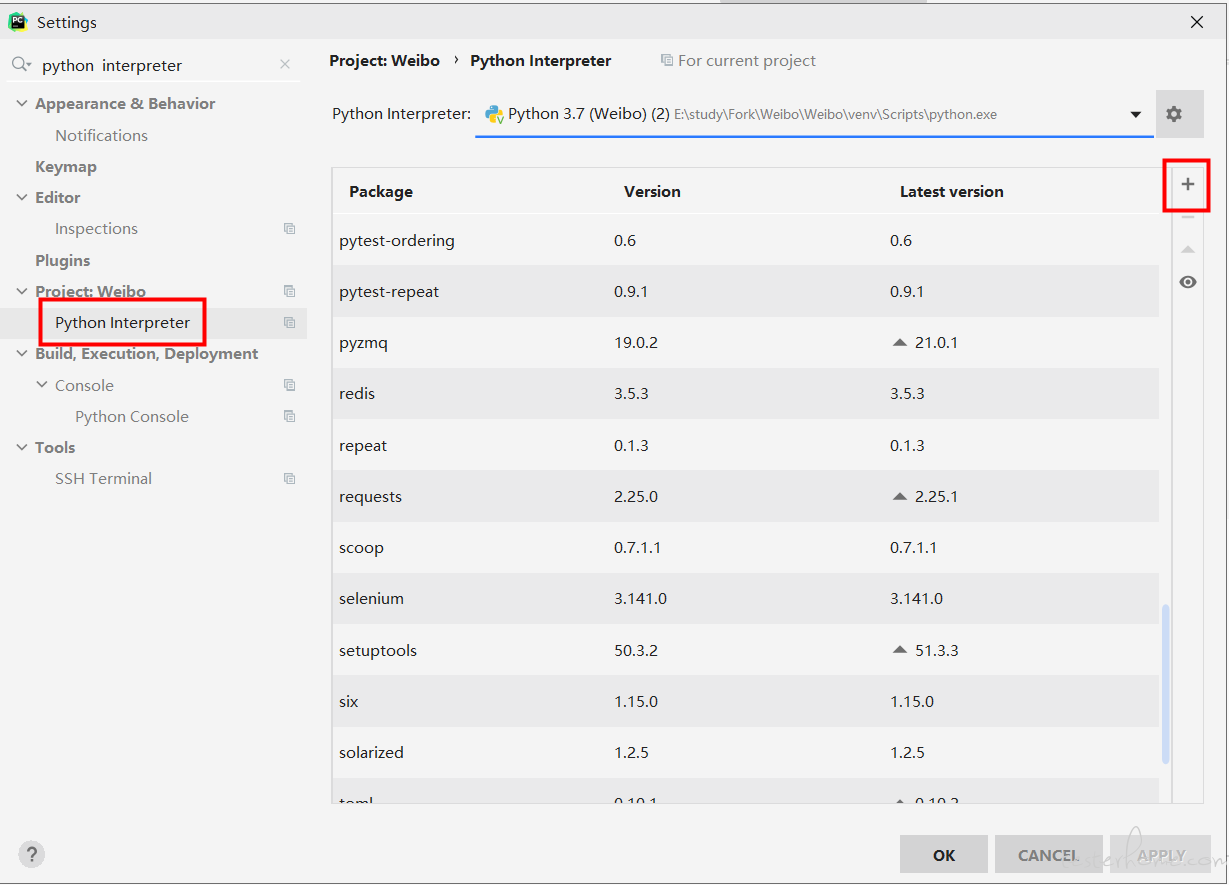This screenshot has width=1229, height=885.
Task: Click the package list vertical scrollbar thumb
Action: point(1165,684)
